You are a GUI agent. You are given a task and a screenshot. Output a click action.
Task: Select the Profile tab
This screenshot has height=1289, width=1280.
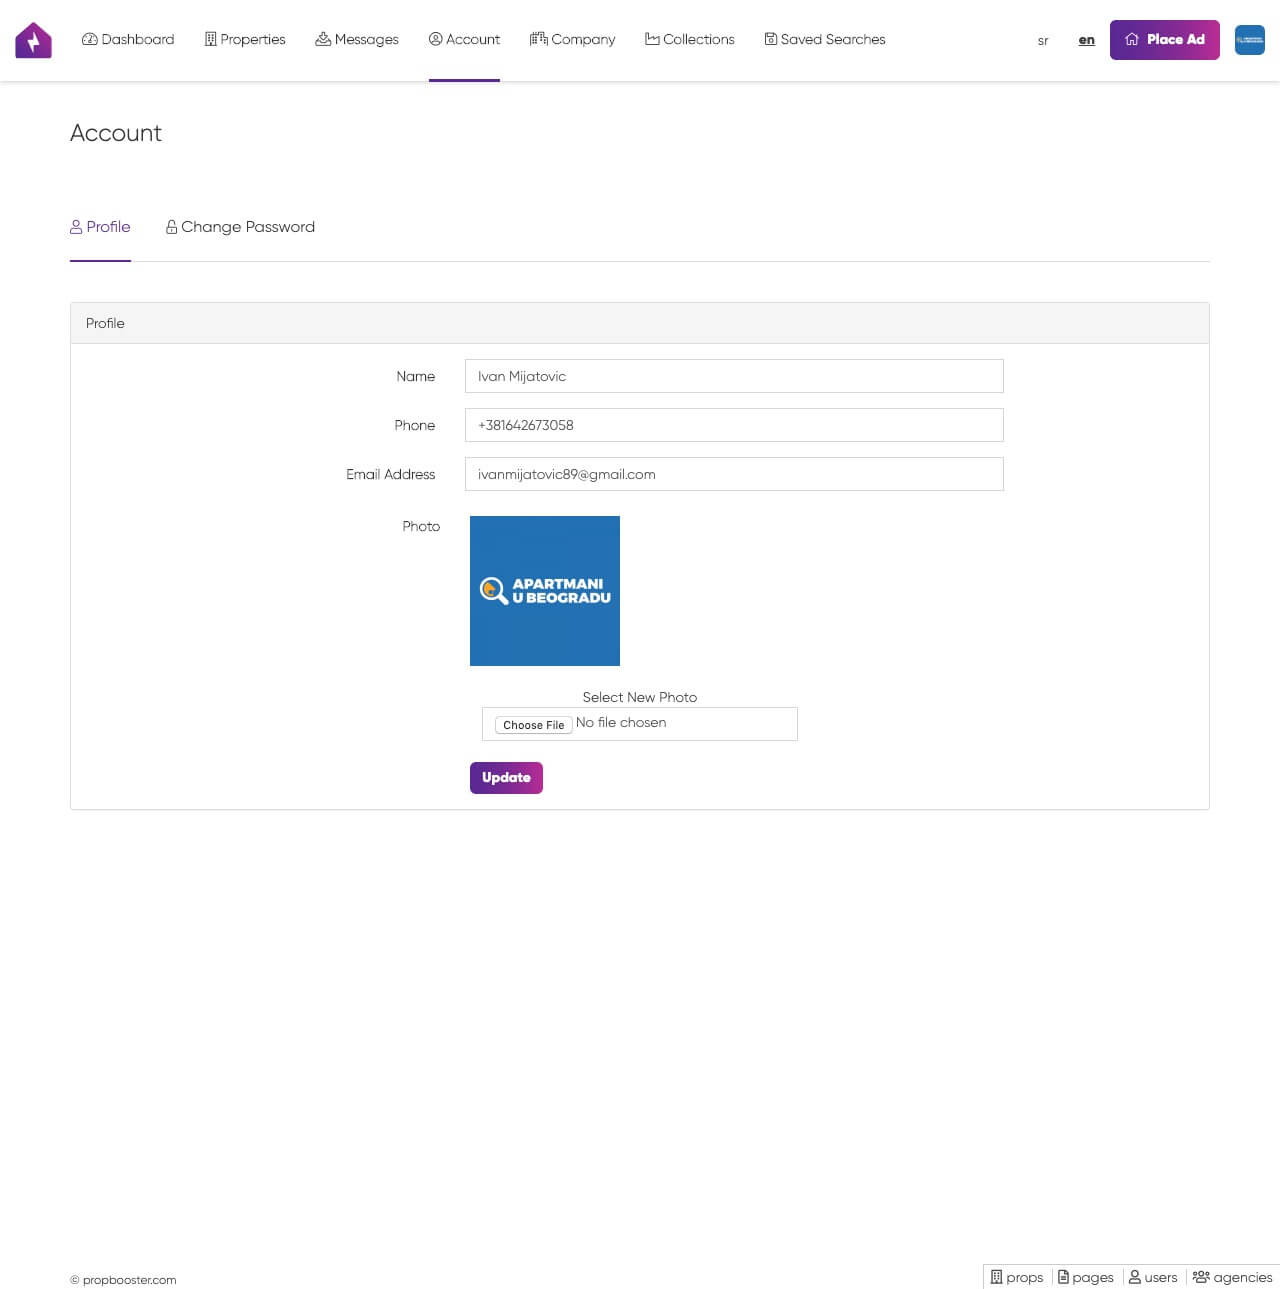point(100,227)
